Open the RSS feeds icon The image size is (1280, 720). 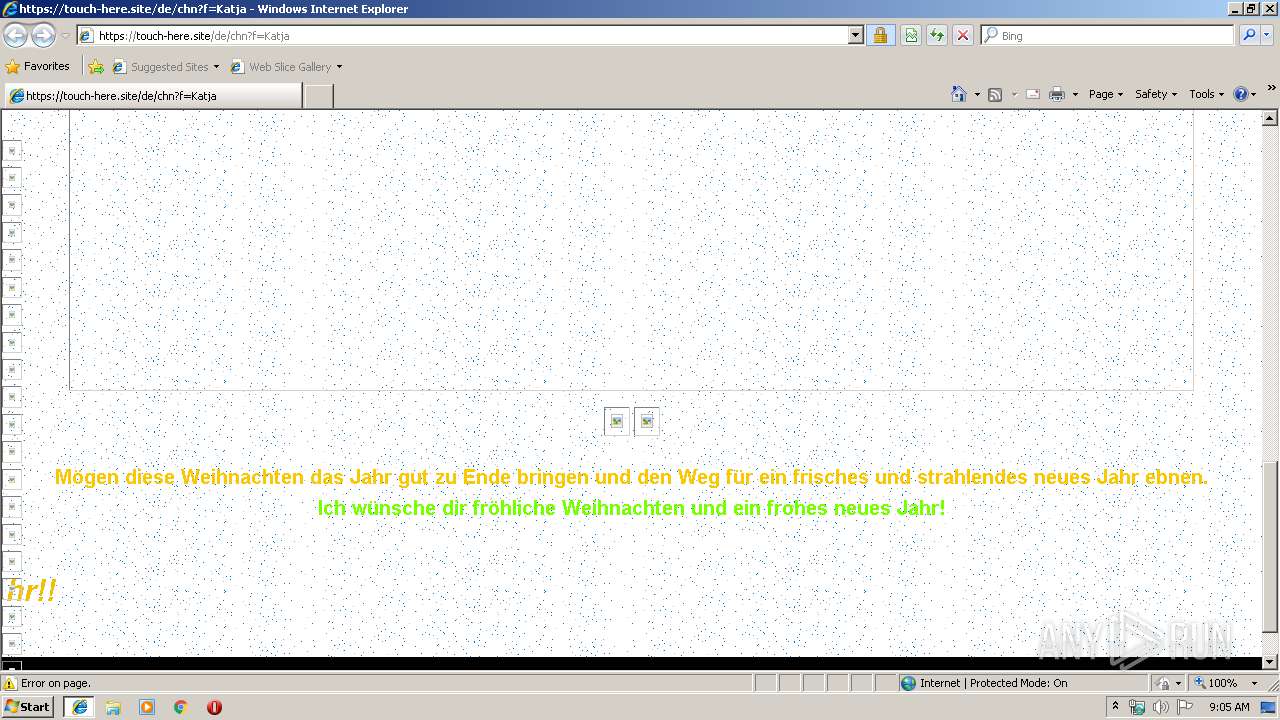[995, 94]
